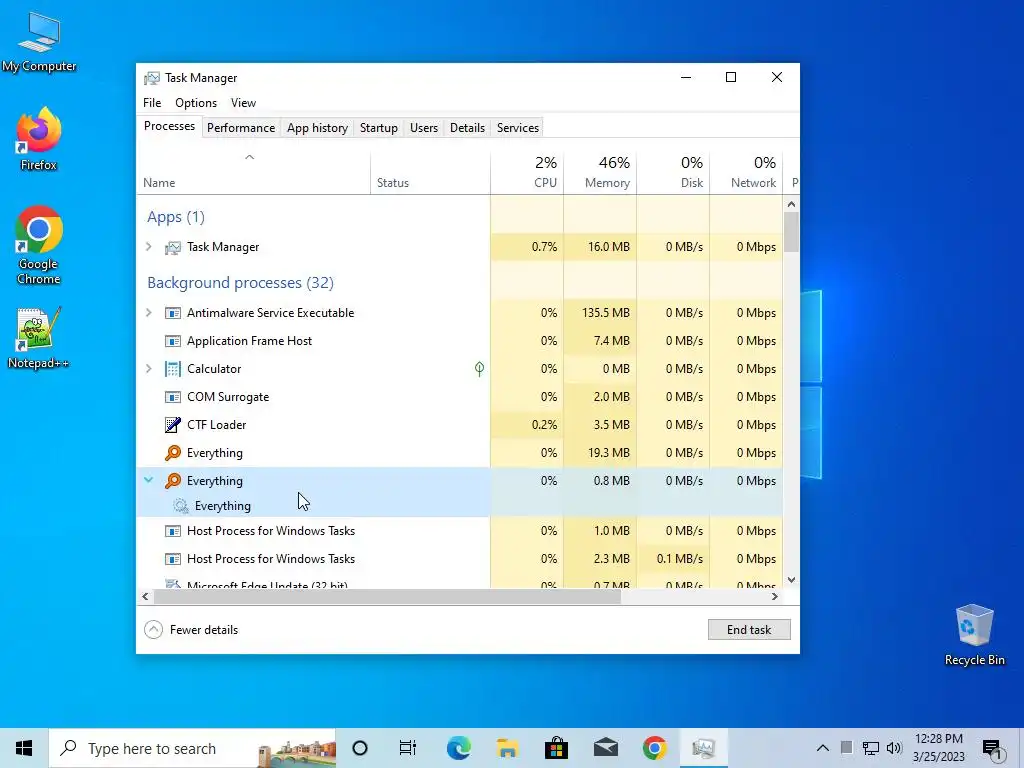
Task: Click the End task button
Action: click(x=749, y=630)
